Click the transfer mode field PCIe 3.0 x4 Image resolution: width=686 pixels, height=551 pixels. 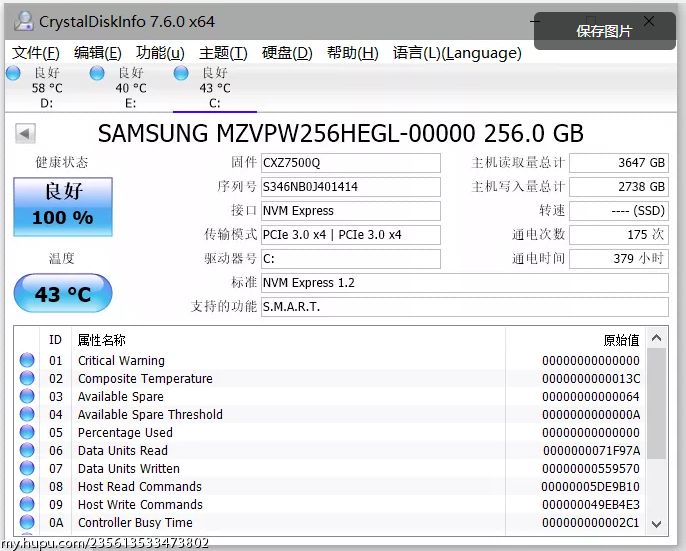point(351,235)
